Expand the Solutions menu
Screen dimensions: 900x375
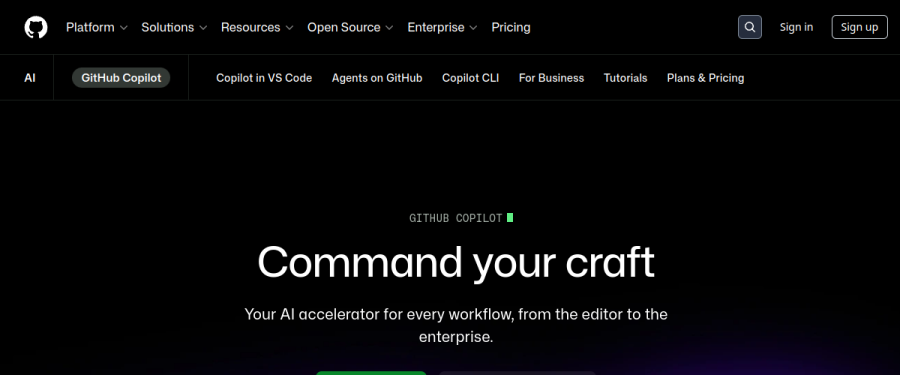(174, 27)
